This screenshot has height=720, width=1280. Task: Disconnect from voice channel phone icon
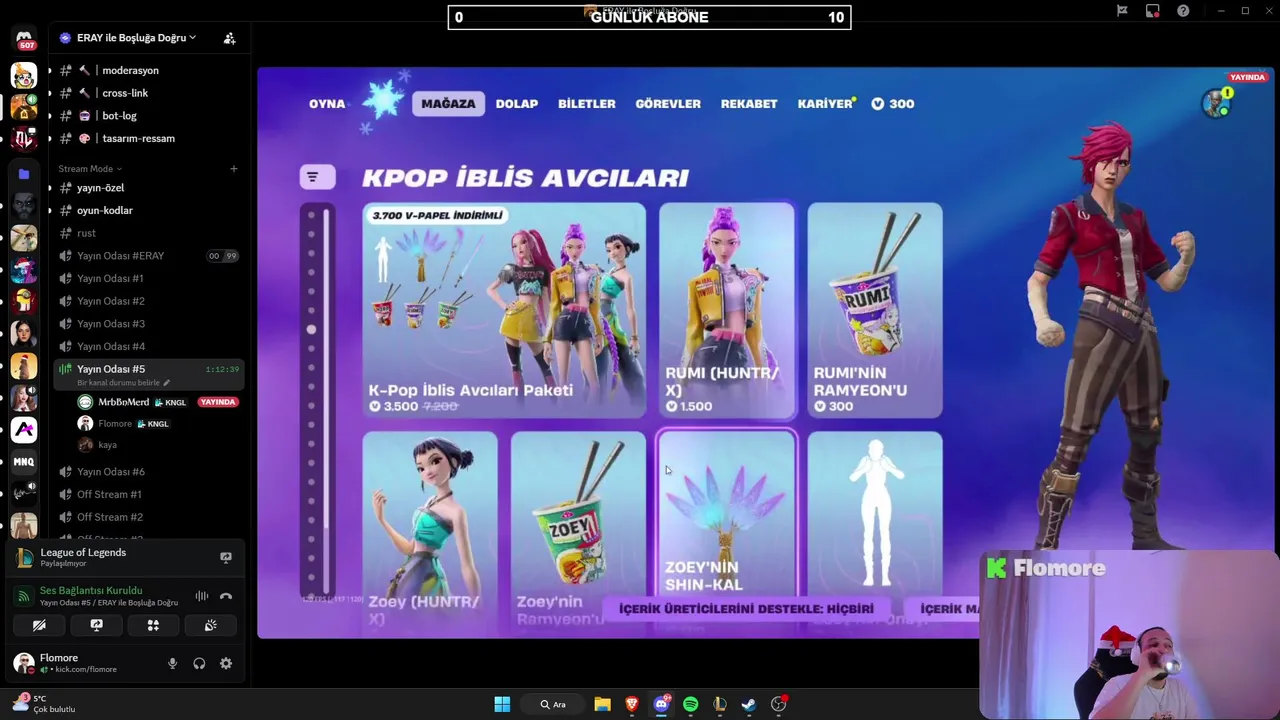click(226, 596)
